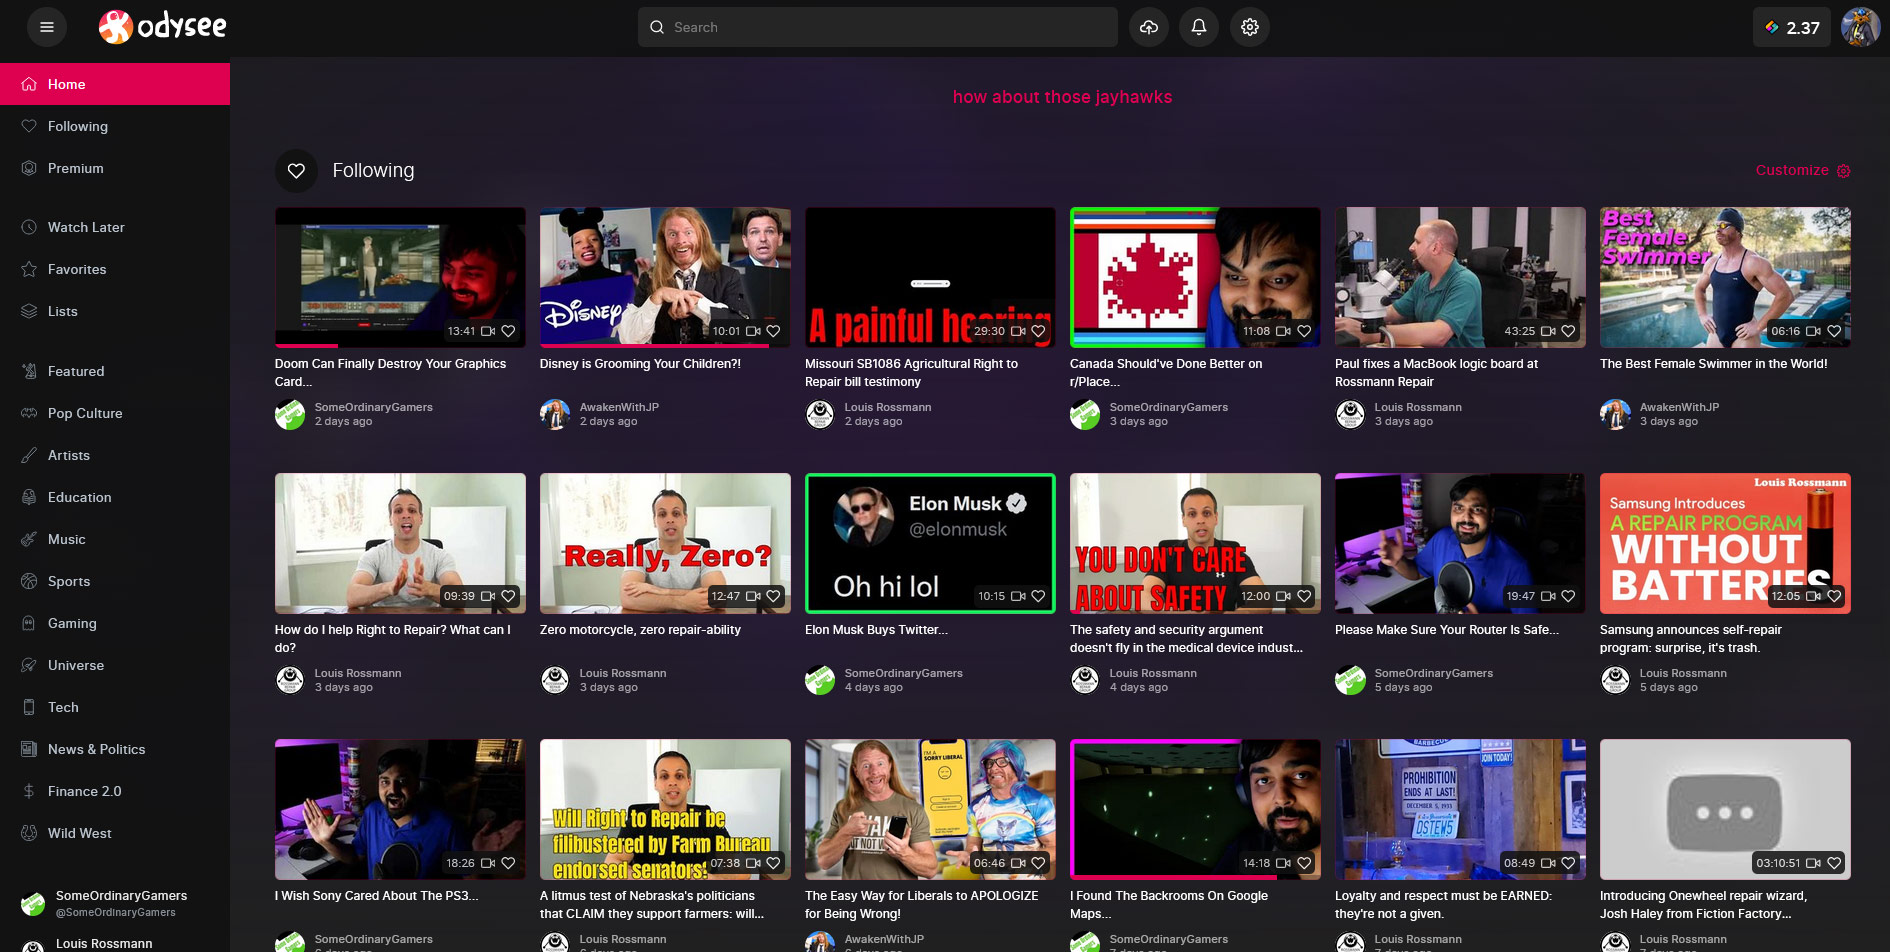1890x952 pixels.
Task: Go to the Pop Culture category
Action: (x=115, y=413)
